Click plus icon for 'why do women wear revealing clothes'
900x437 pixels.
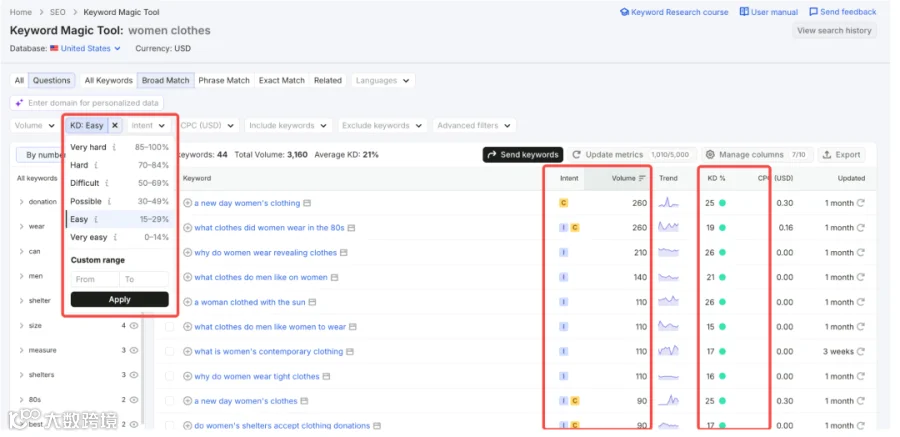coord(188,253)
